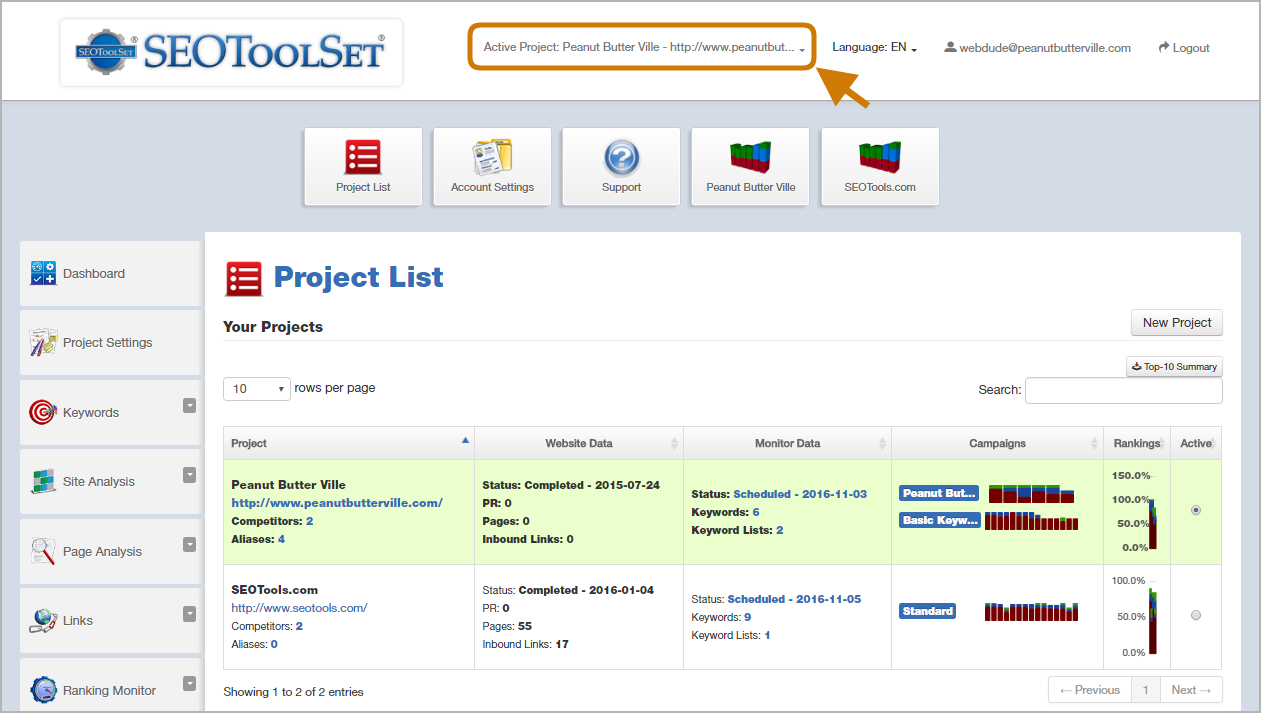Image resolution: width=1261 pixels, height=713 pixels.
Task: Click the Basic Keyw... campaign bar chart
Action: [x=1032, y=520]
